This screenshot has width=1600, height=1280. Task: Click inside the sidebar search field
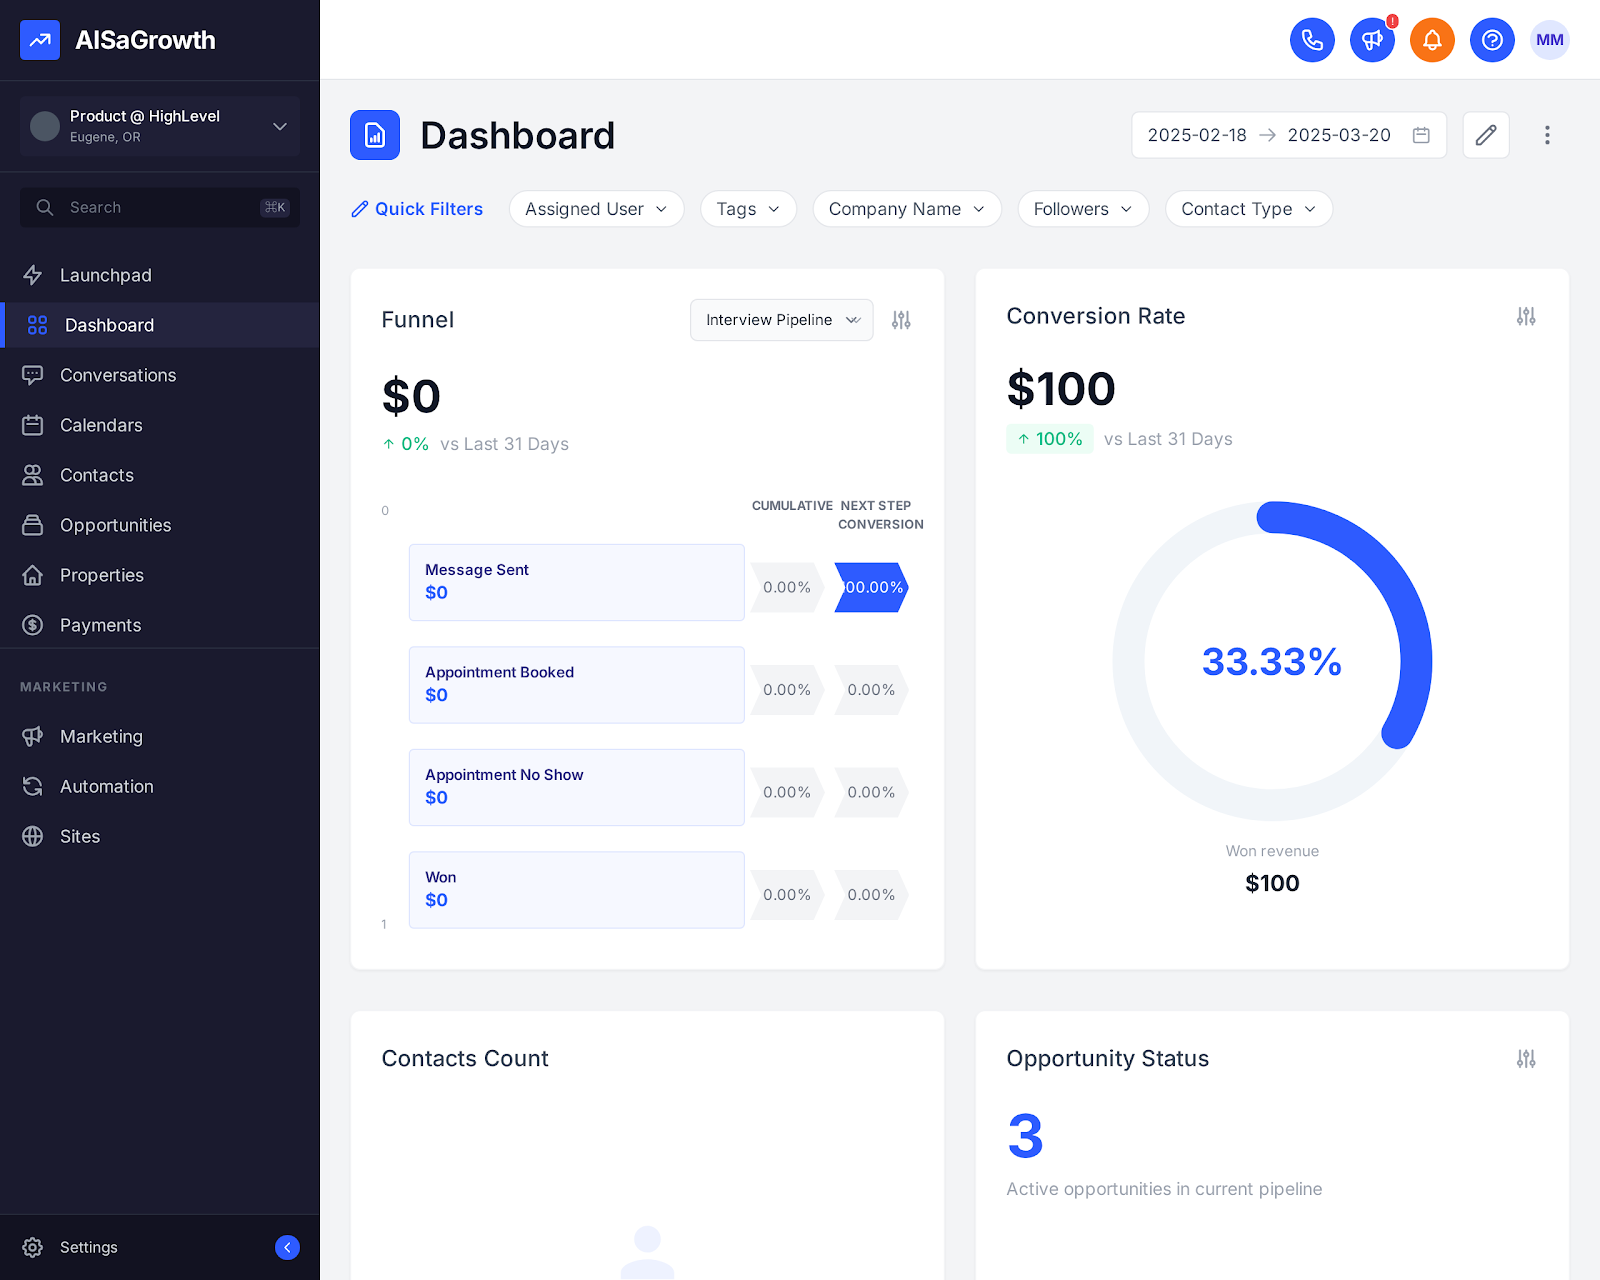pyautogui.click(x=140, y=207)
